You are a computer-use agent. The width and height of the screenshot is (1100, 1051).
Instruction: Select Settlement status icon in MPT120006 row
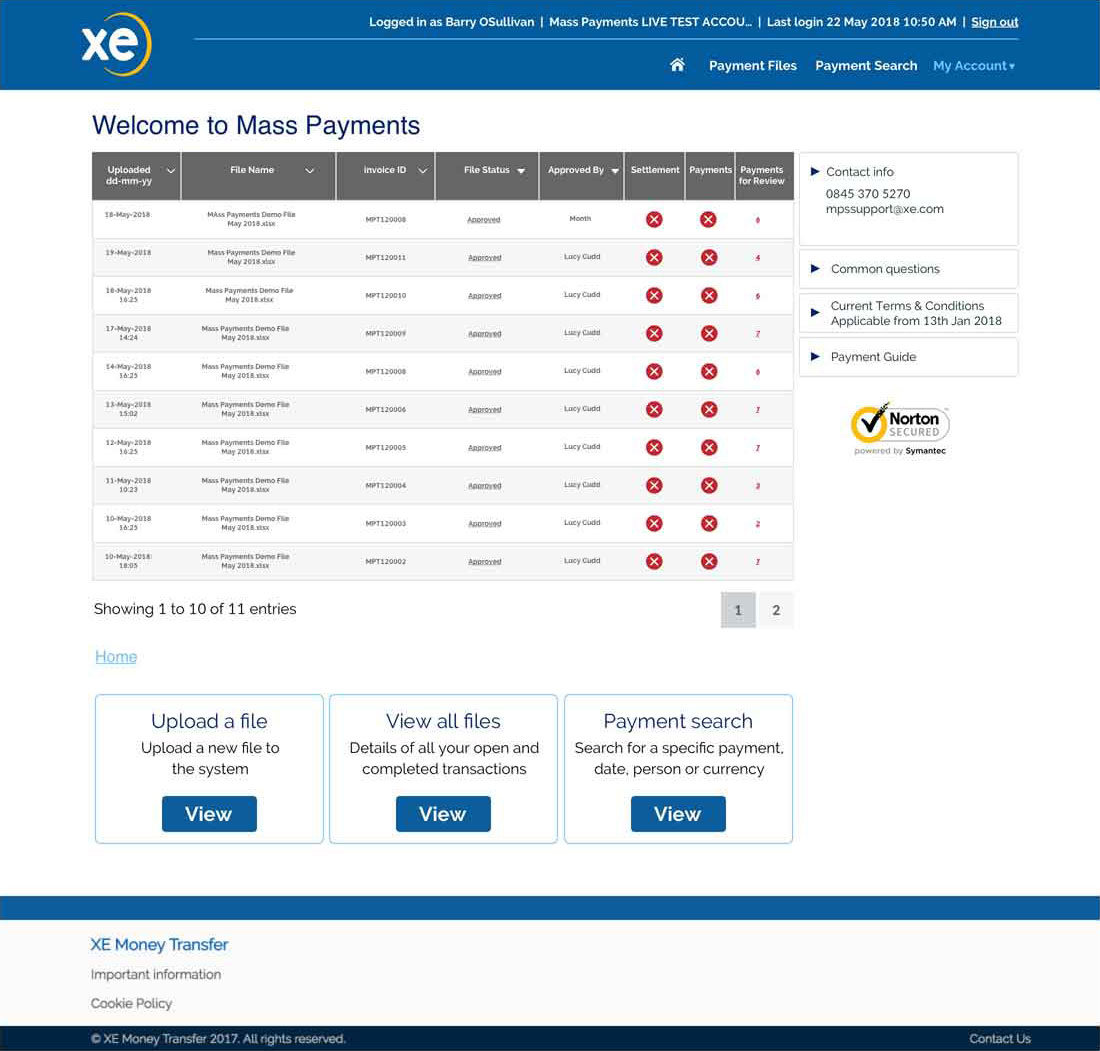pyautogui.click(x=654, y=409)
